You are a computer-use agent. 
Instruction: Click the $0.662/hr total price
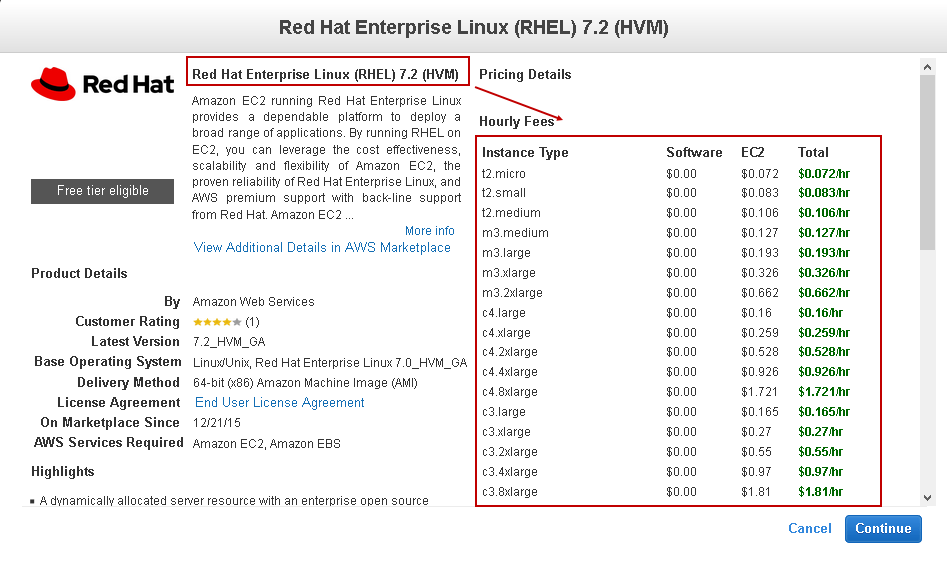click(x=824, y=293)
